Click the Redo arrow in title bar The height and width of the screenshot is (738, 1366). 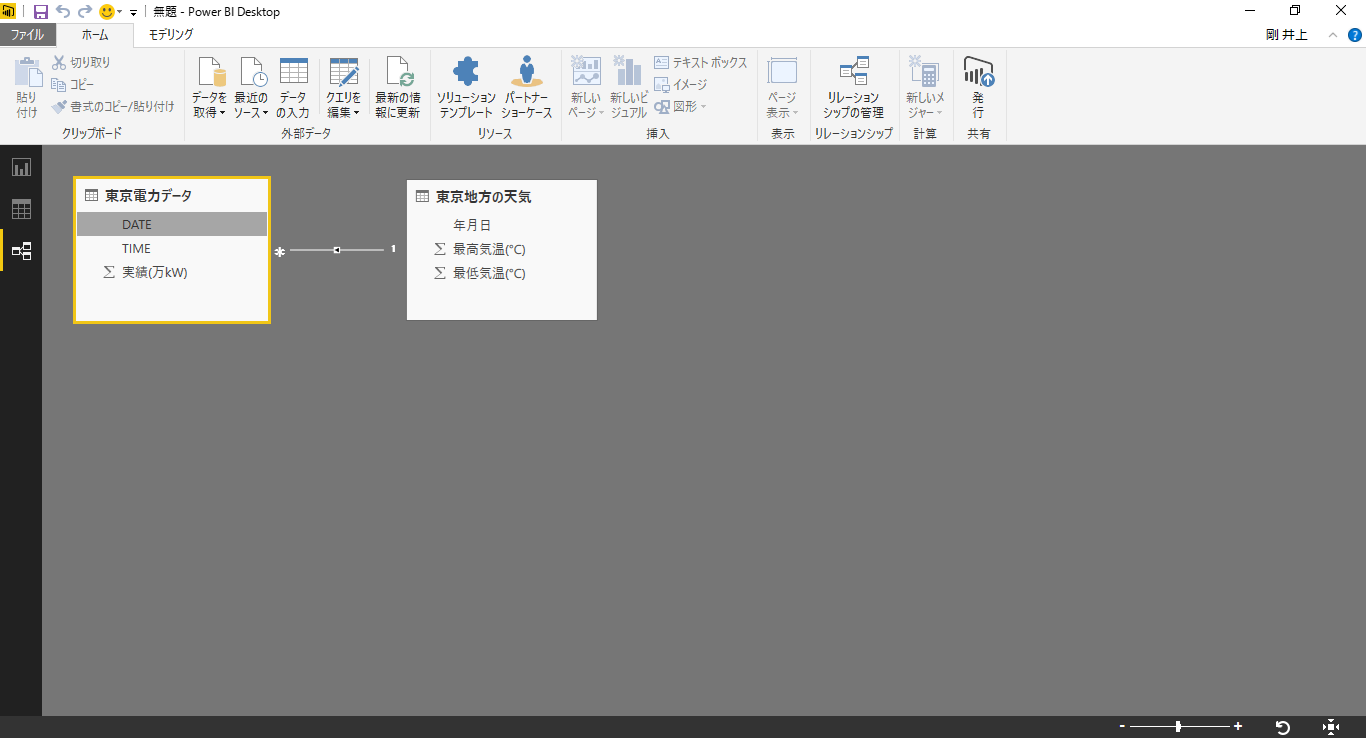pos(85,12)
